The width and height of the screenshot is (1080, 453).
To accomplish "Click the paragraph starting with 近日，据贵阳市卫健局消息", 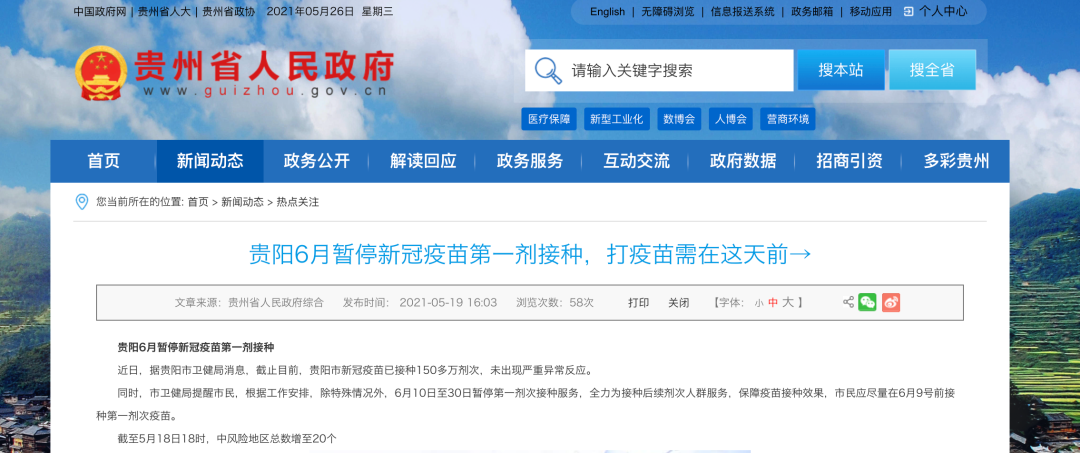I will (x=354, y=370).
